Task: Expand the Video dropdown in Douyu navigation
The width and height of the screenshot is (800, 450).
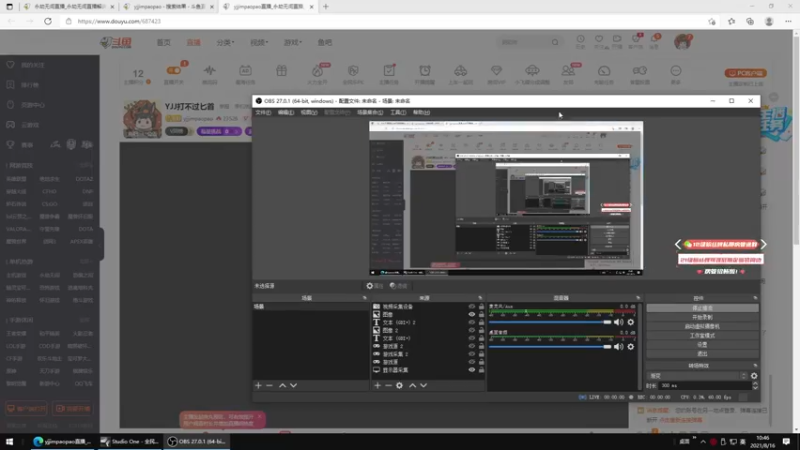Action: coord(259,42)
